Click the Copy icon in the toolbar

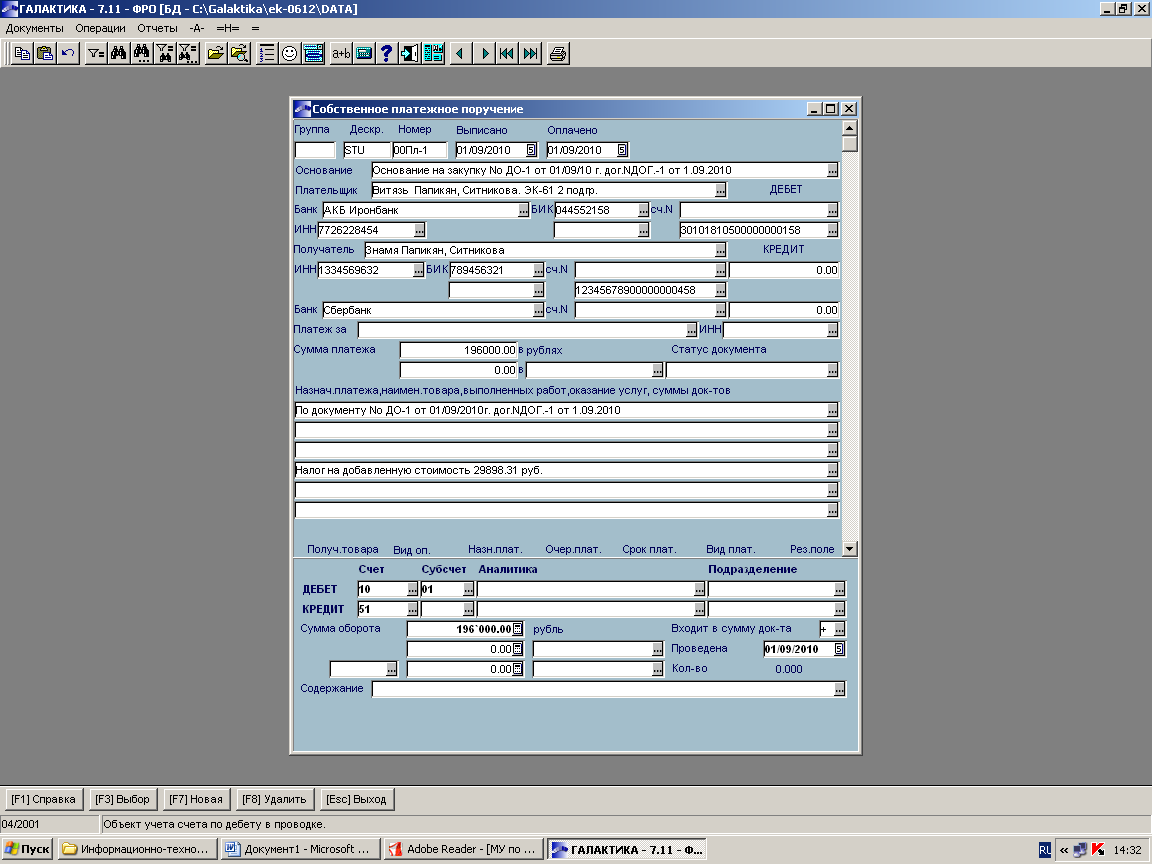pos(22,54)
